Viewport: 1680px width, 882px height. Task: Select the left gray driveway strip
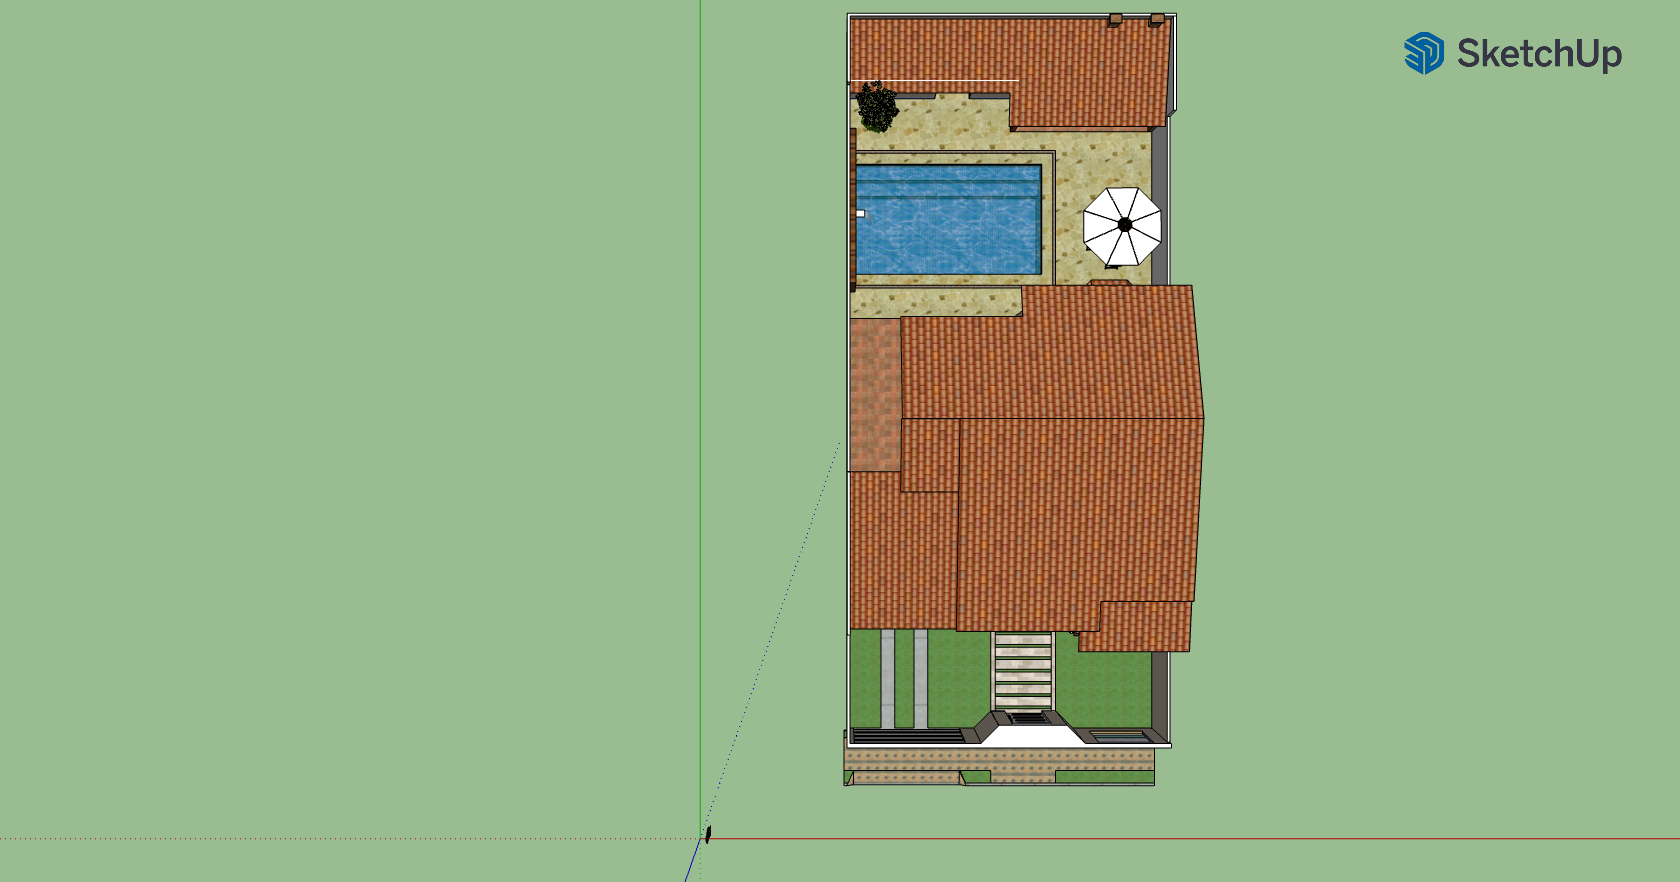click(x=887, y=678)
